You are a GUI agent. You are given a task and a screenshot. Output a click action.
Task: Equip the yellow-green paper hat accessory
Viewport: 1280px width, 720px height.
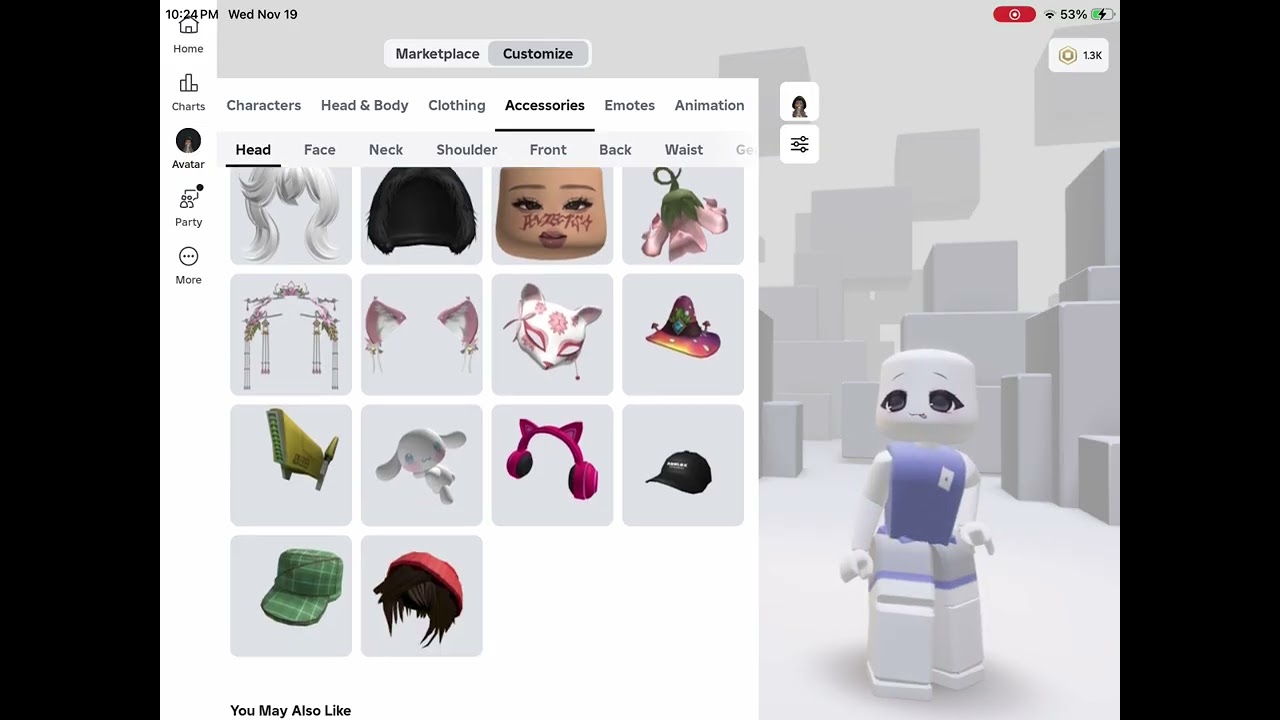point(291,465)
